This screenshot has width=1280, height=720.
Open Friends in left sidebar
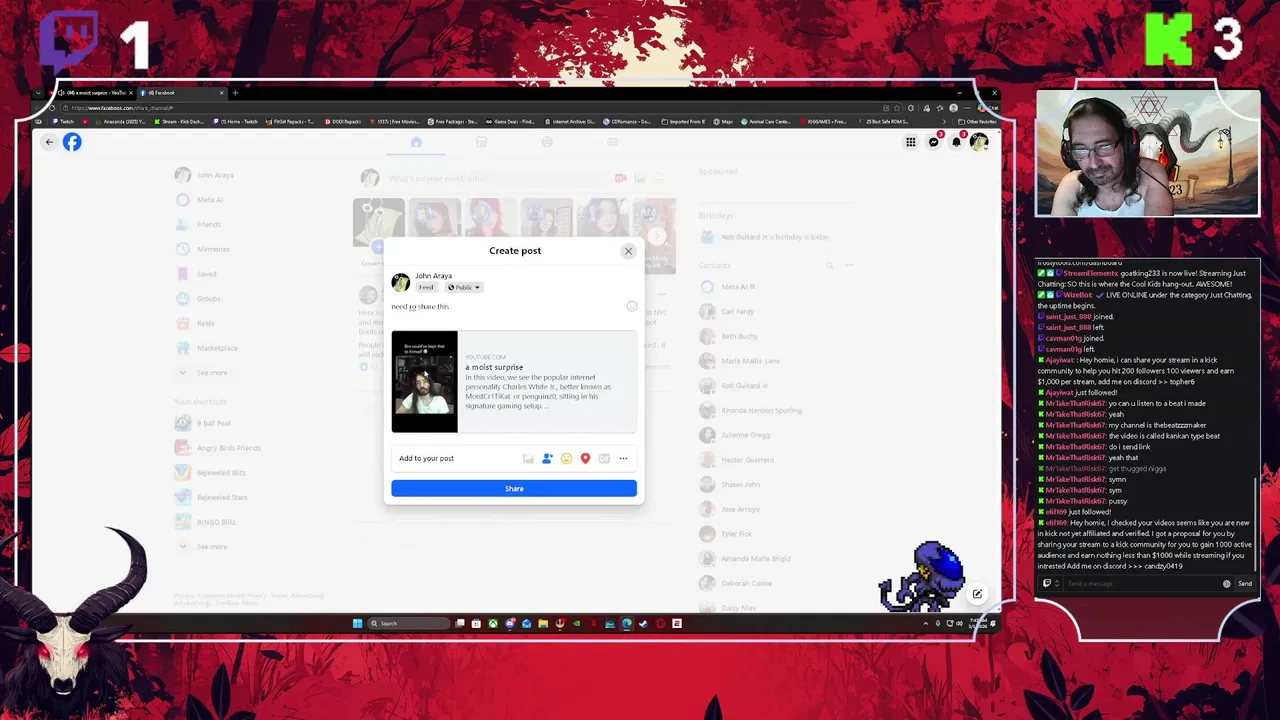(198, 224)
